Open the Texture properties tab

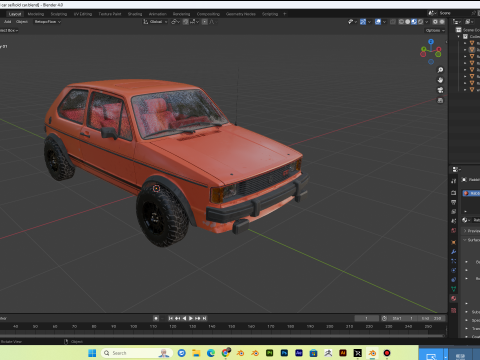click(454, 310)
